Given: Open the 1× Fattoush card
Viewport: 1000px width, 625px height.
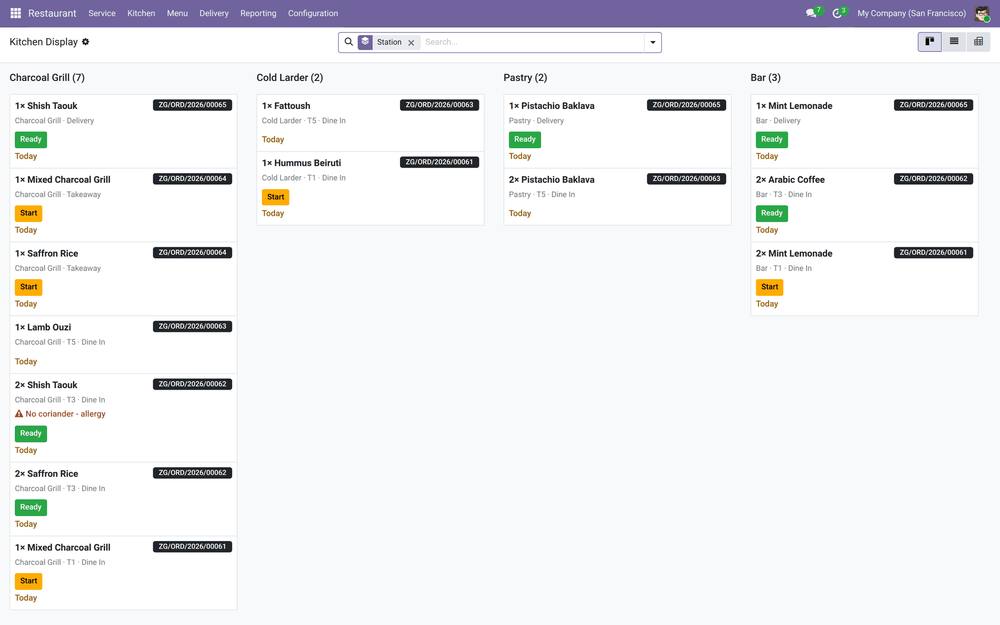Looking at the screenshot, I should pyautogui.click(x=370, y=123).
